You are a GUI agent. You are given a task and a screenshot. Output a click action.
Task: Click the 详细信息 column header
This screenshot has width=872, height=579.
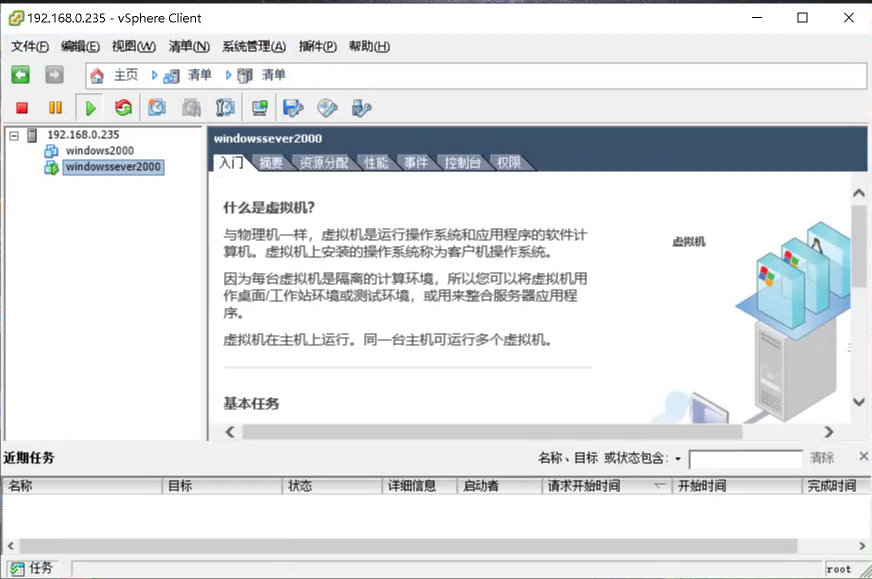420,486
